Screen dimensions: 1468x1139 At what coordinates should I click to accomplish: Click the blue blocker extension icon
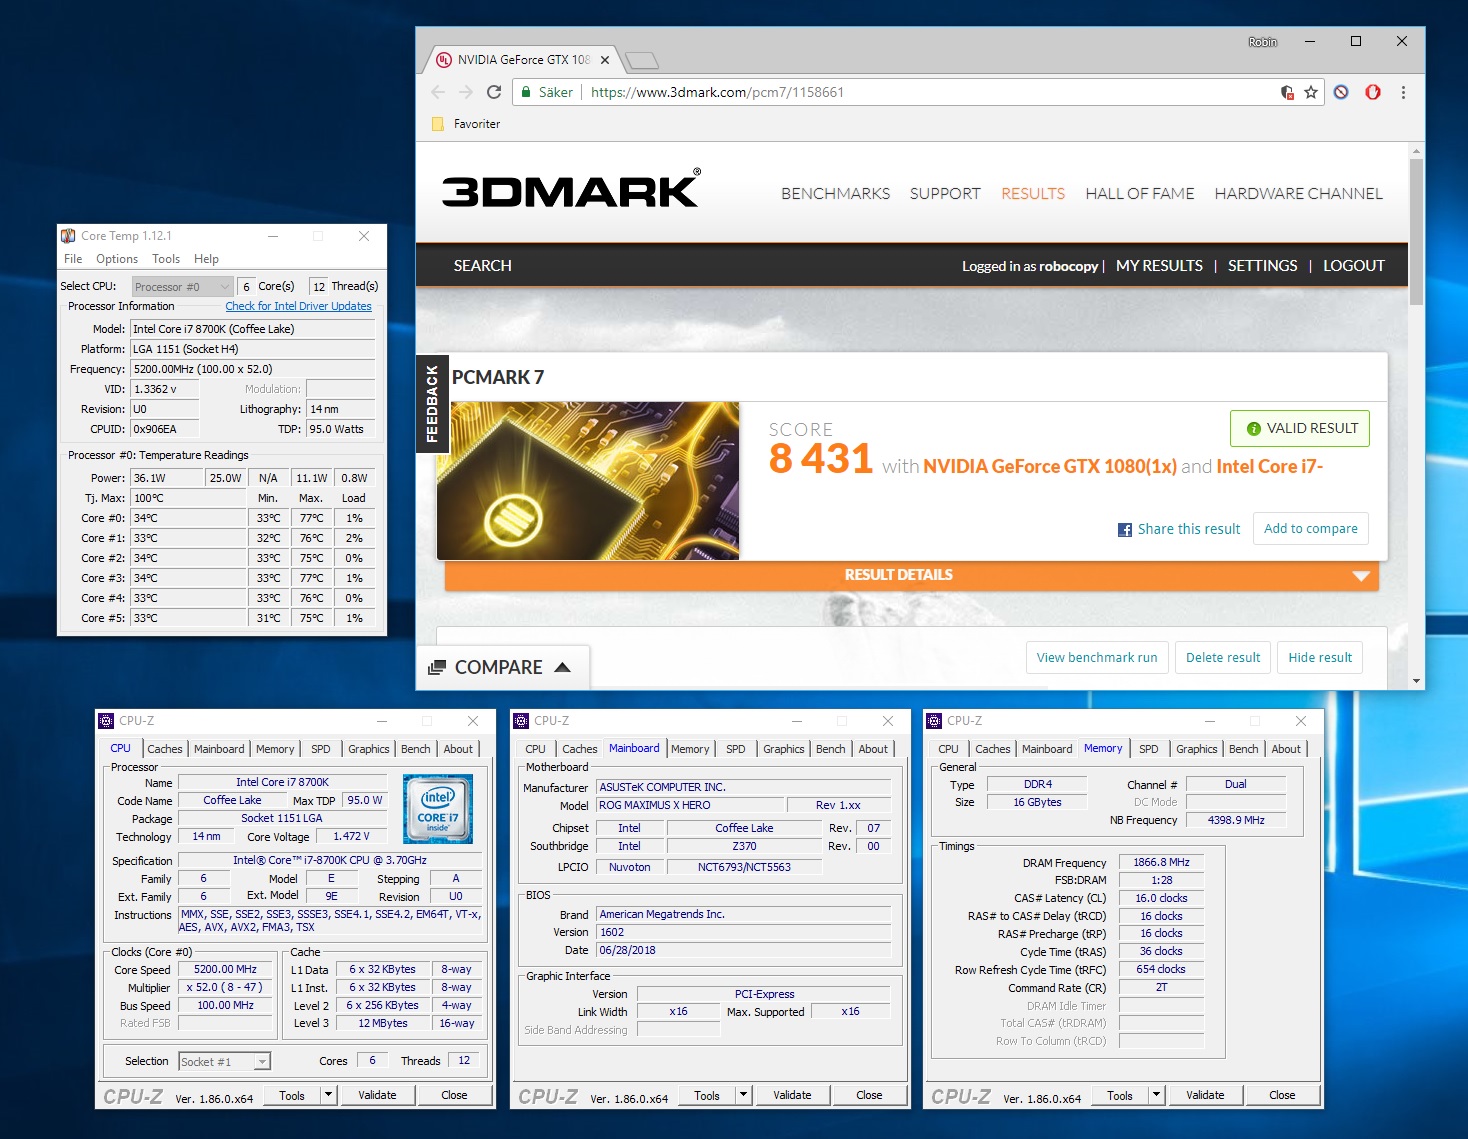[1341, 92]
